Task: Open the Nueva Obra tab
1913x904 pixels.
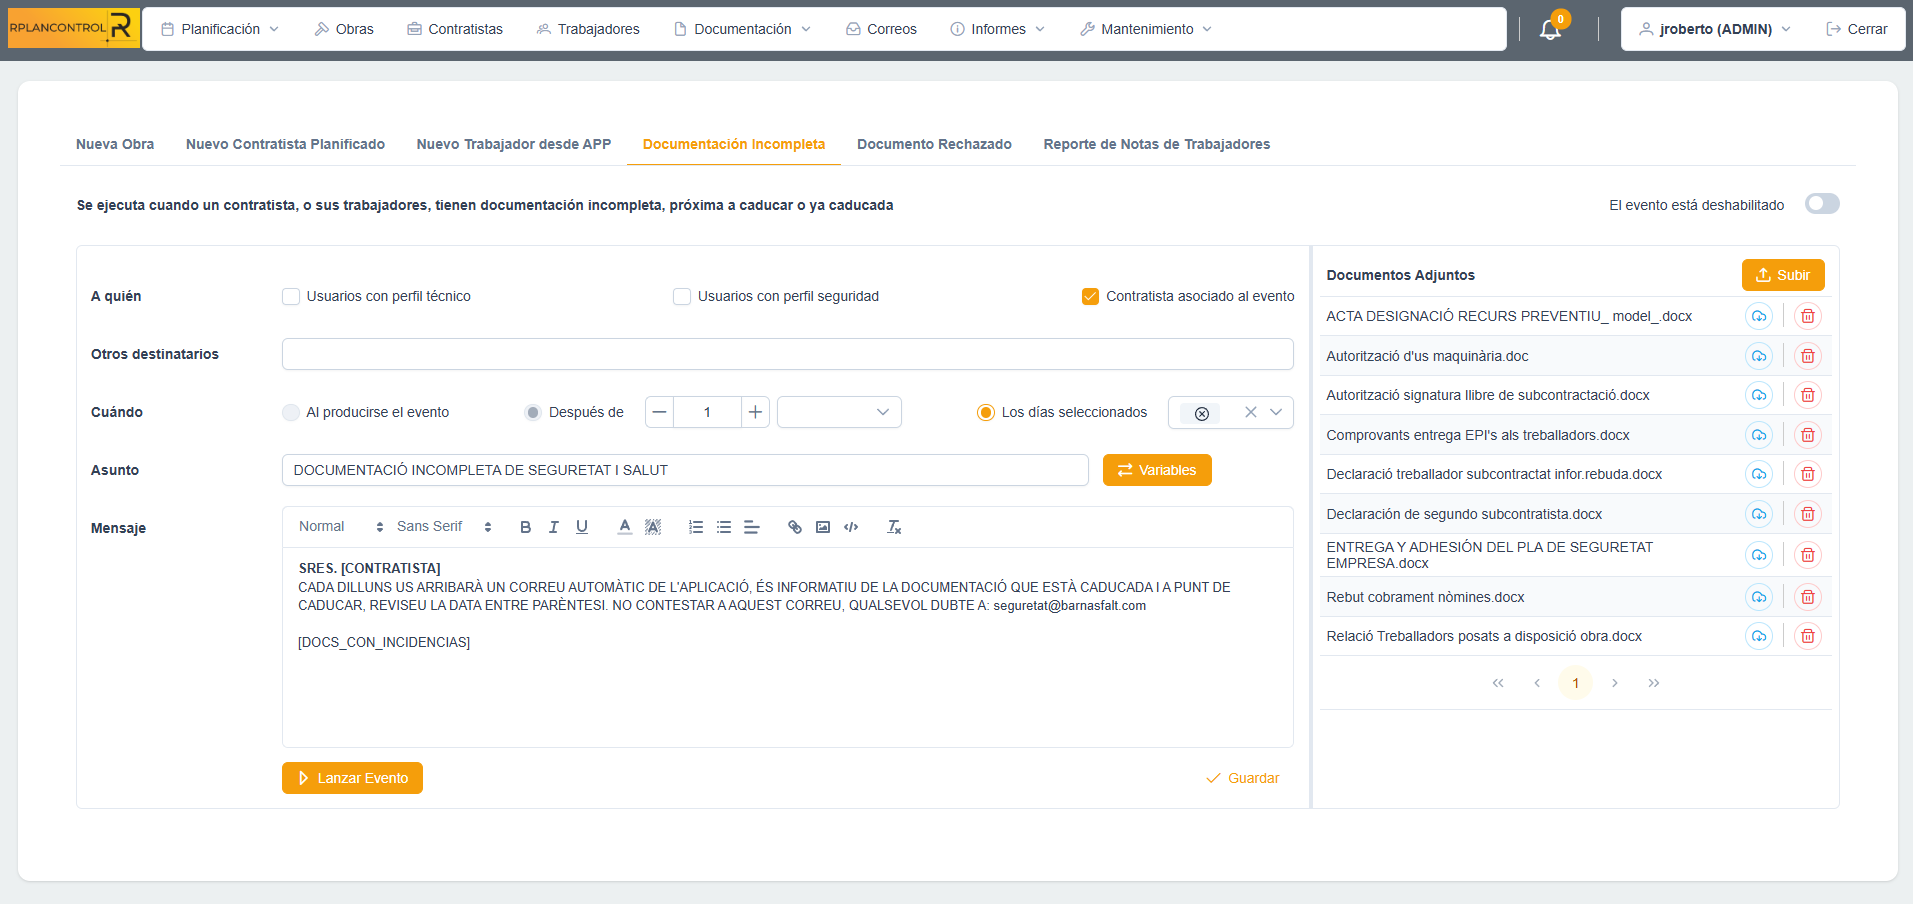Action: (115, 144)
